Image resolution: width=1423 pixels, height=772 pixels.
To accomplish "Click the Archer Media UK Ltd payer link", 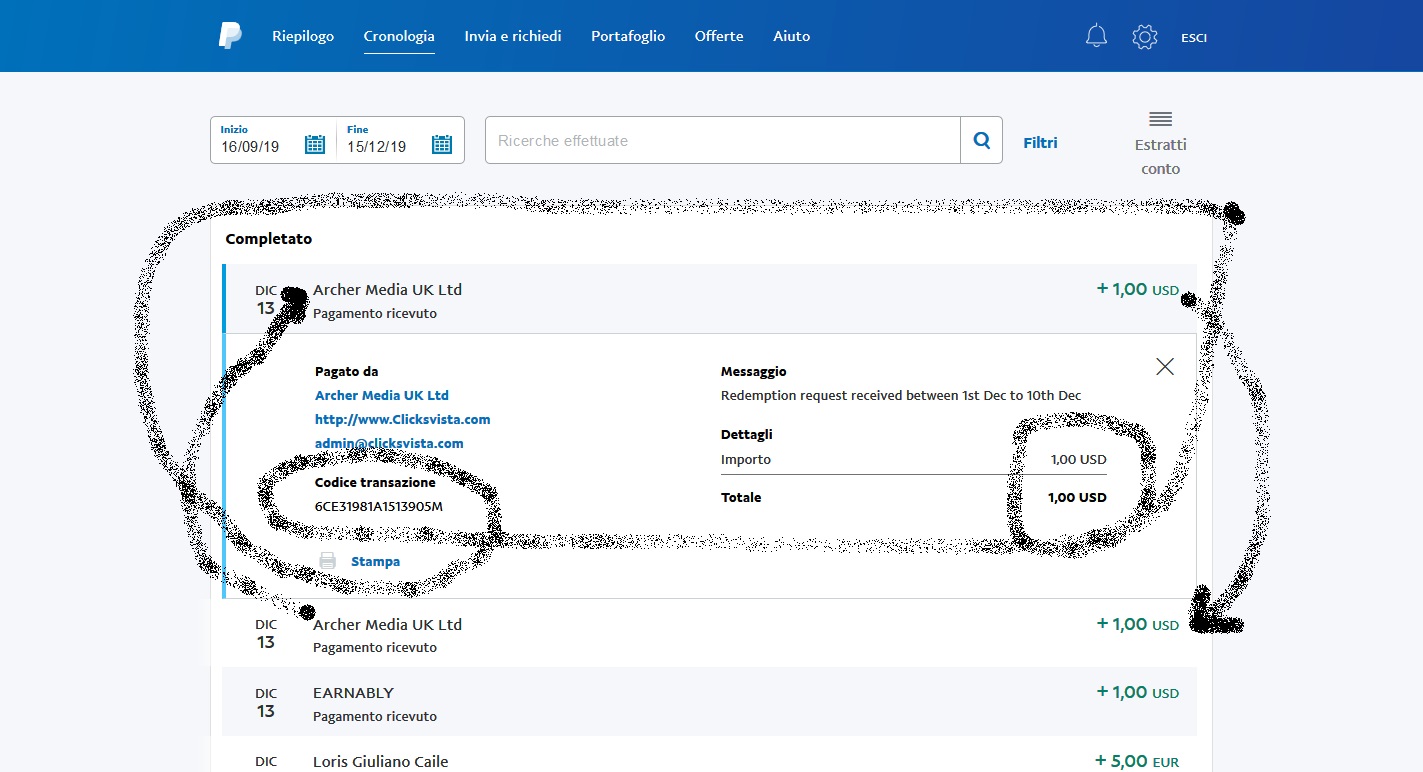I will tap(382, 395).
